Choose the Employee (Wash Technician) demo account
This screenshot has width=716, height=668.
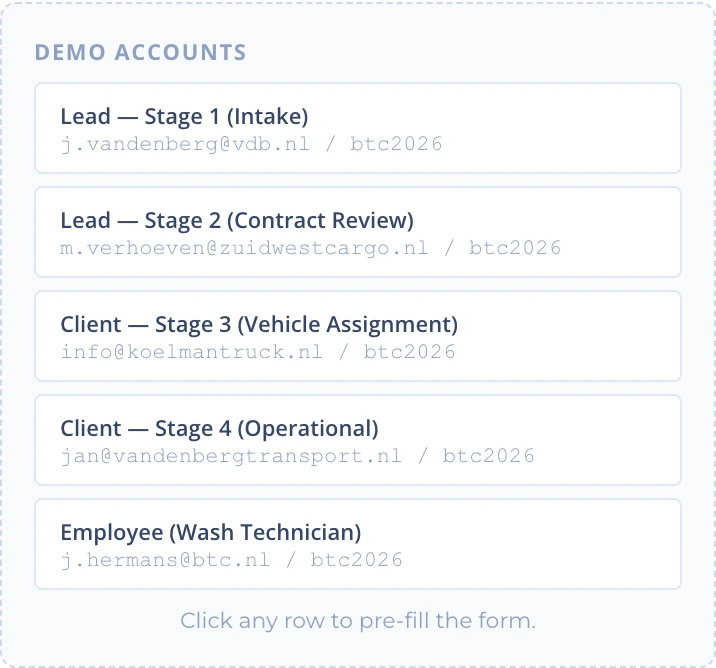pos(358,544)
